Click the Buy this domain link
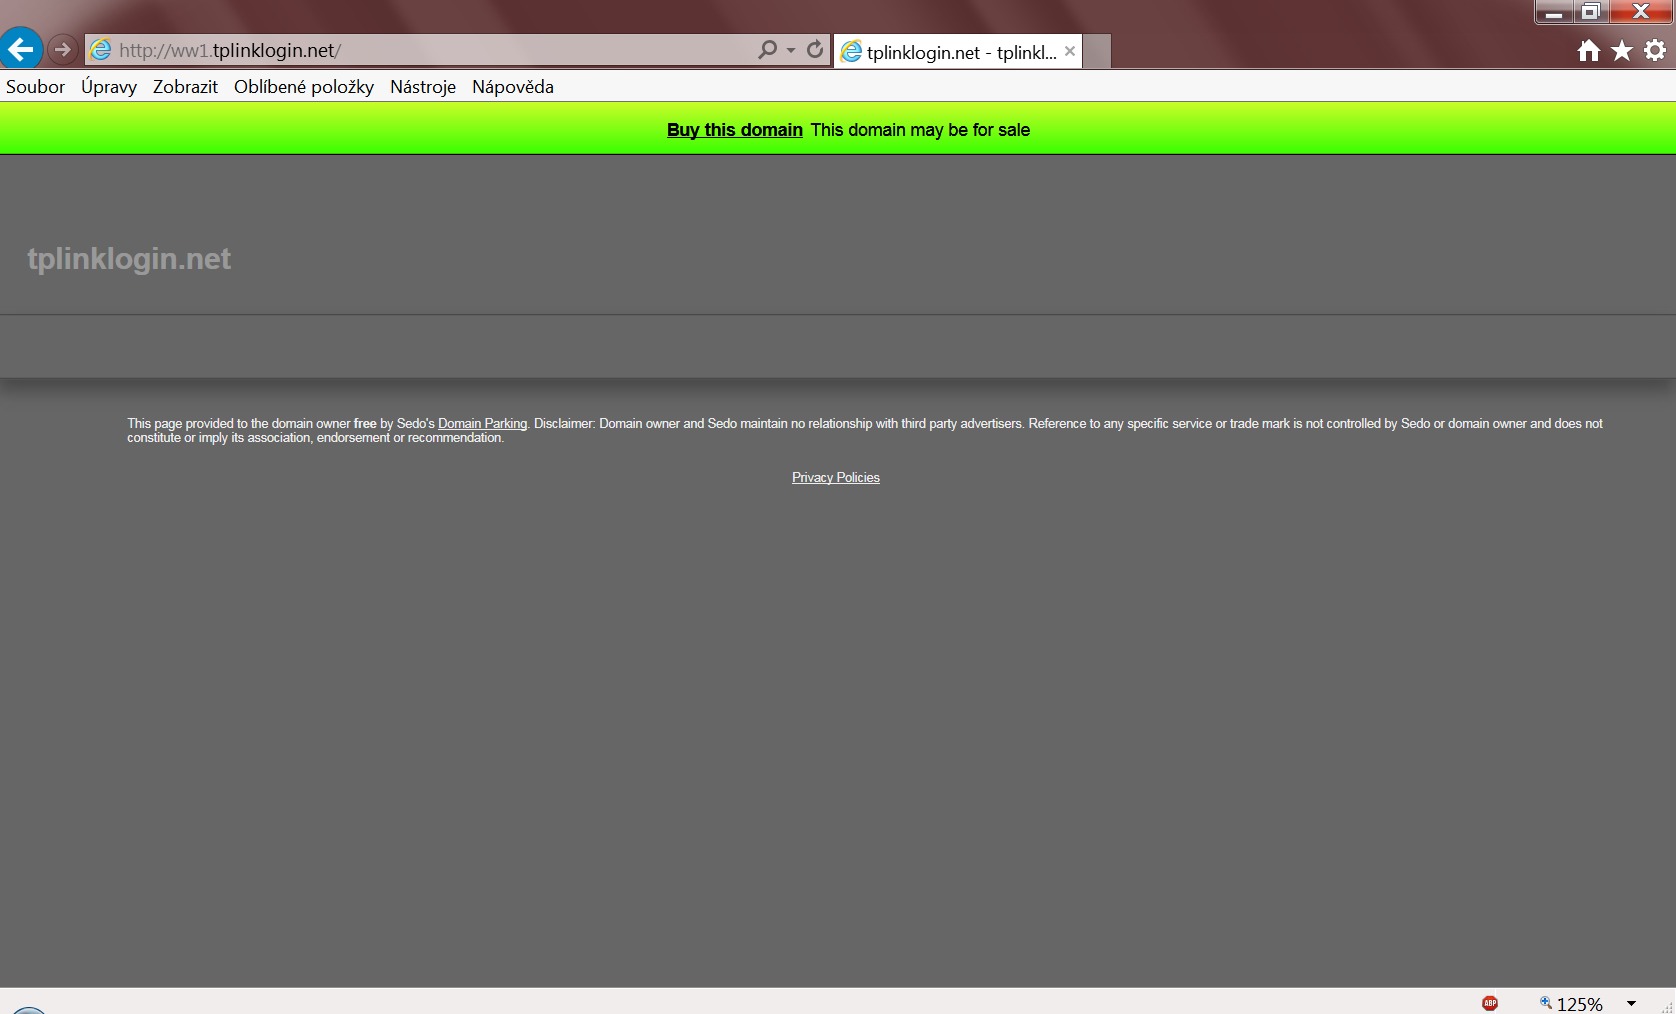Screen dimensions: 1676x1014 coord(735,130)
